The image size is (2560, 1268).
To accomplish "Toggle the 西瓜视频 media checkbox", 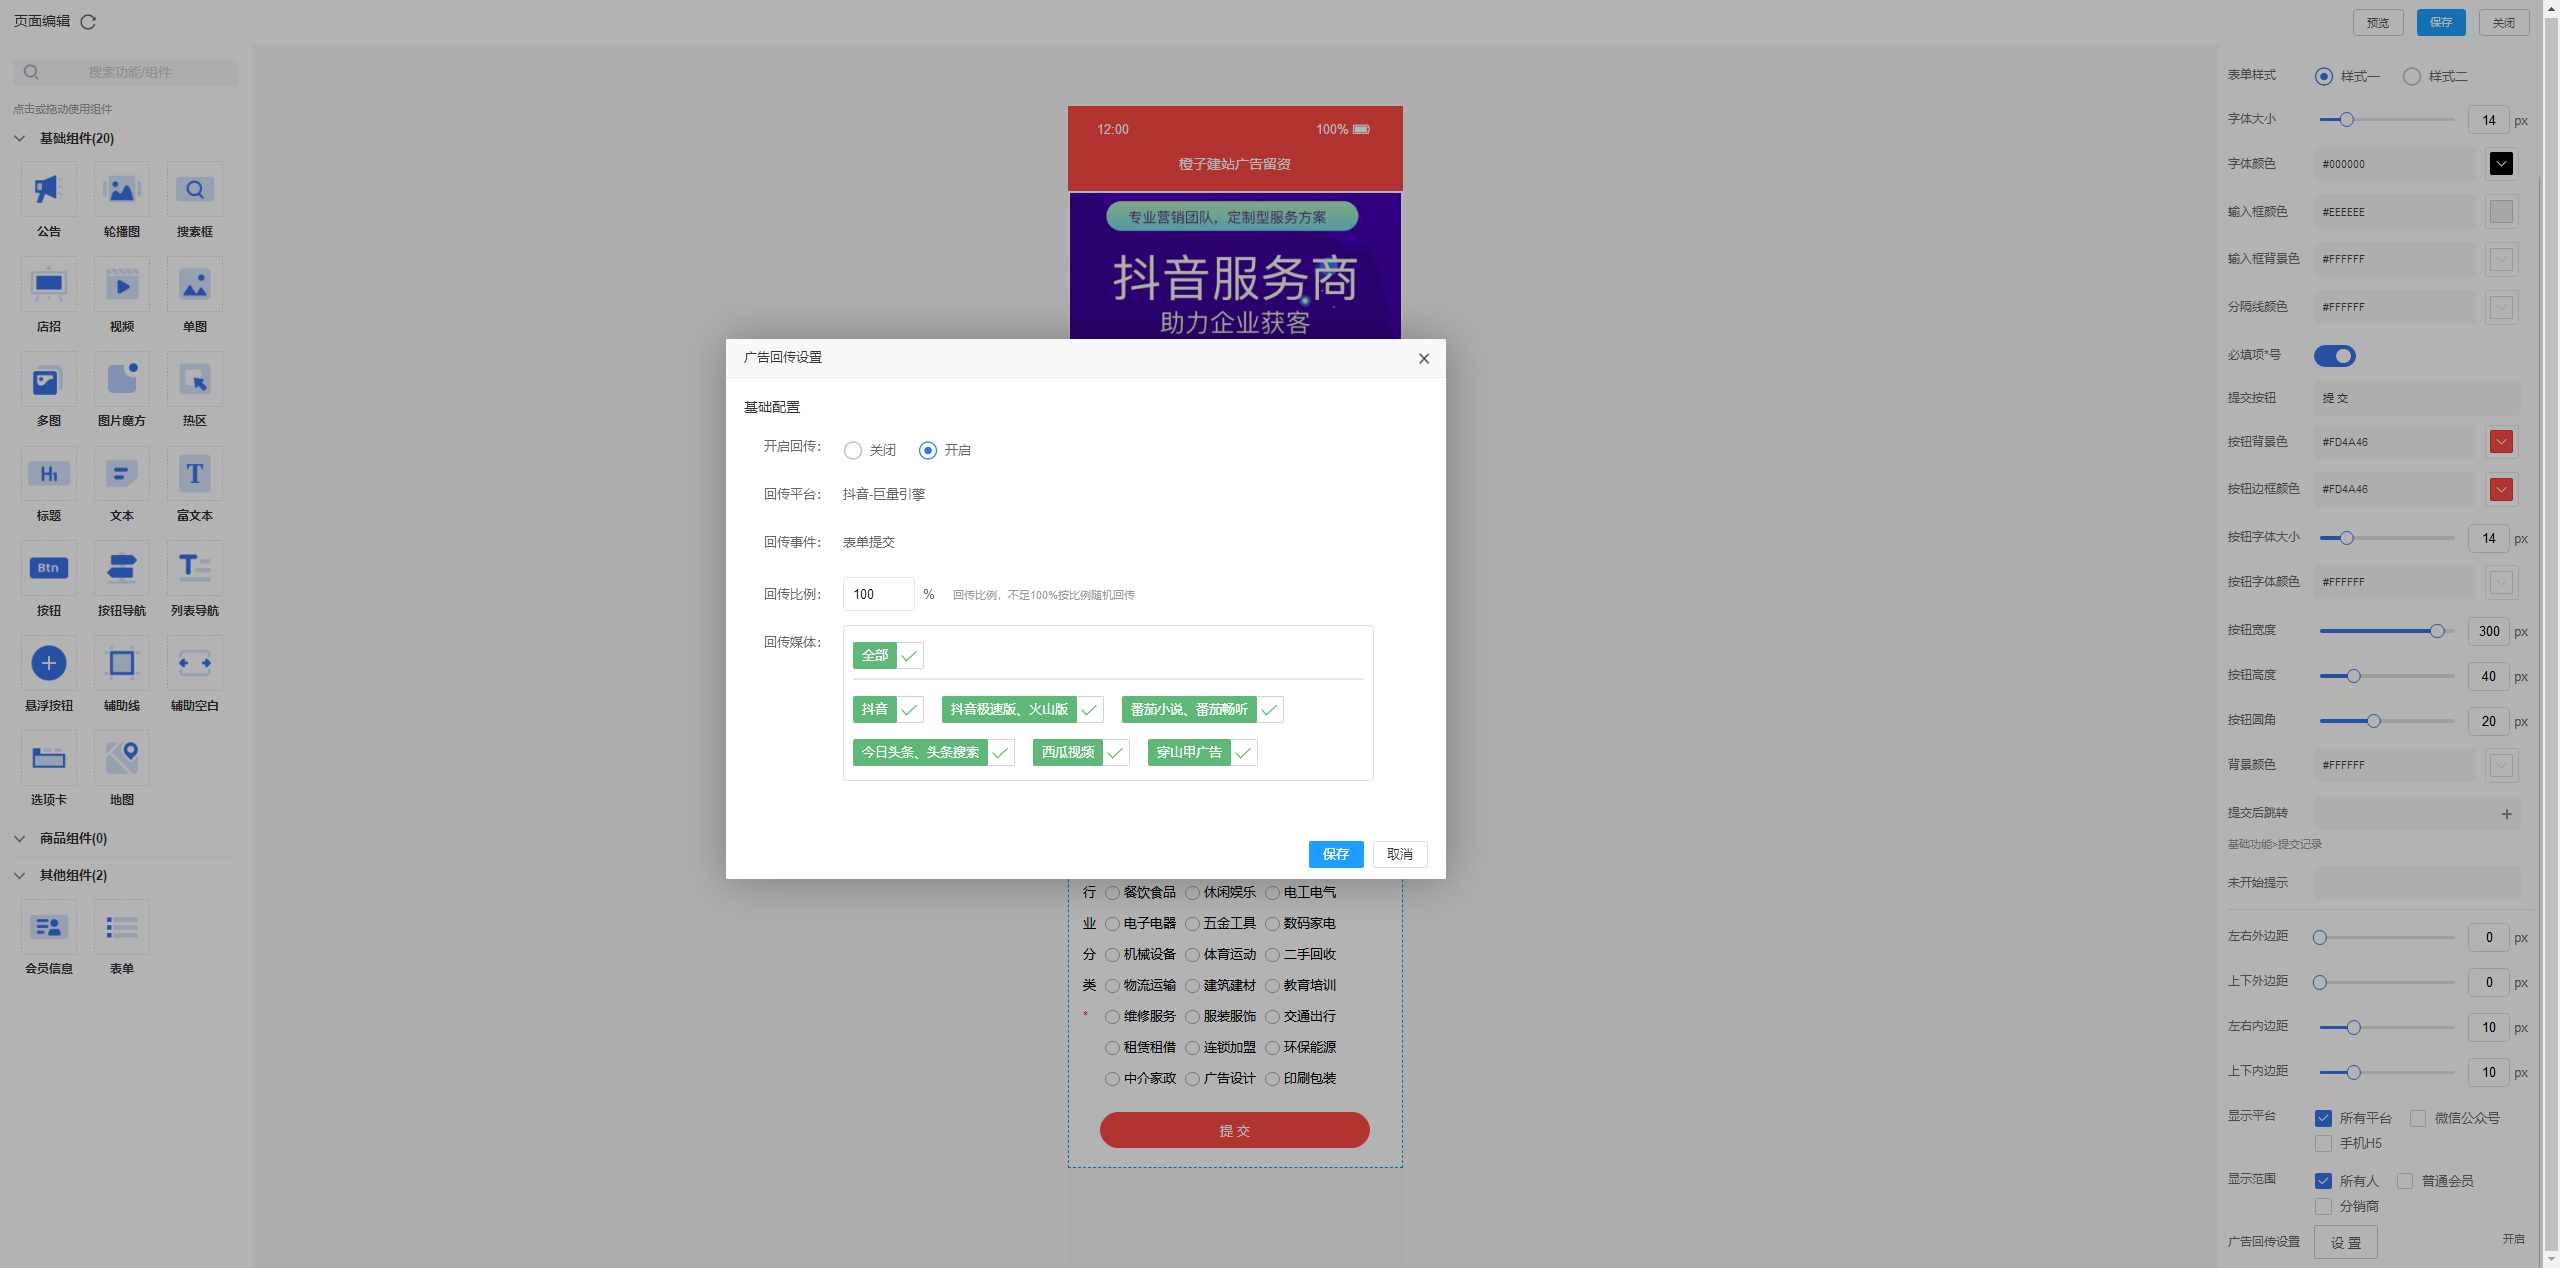I will click(x=1116, y=753).
